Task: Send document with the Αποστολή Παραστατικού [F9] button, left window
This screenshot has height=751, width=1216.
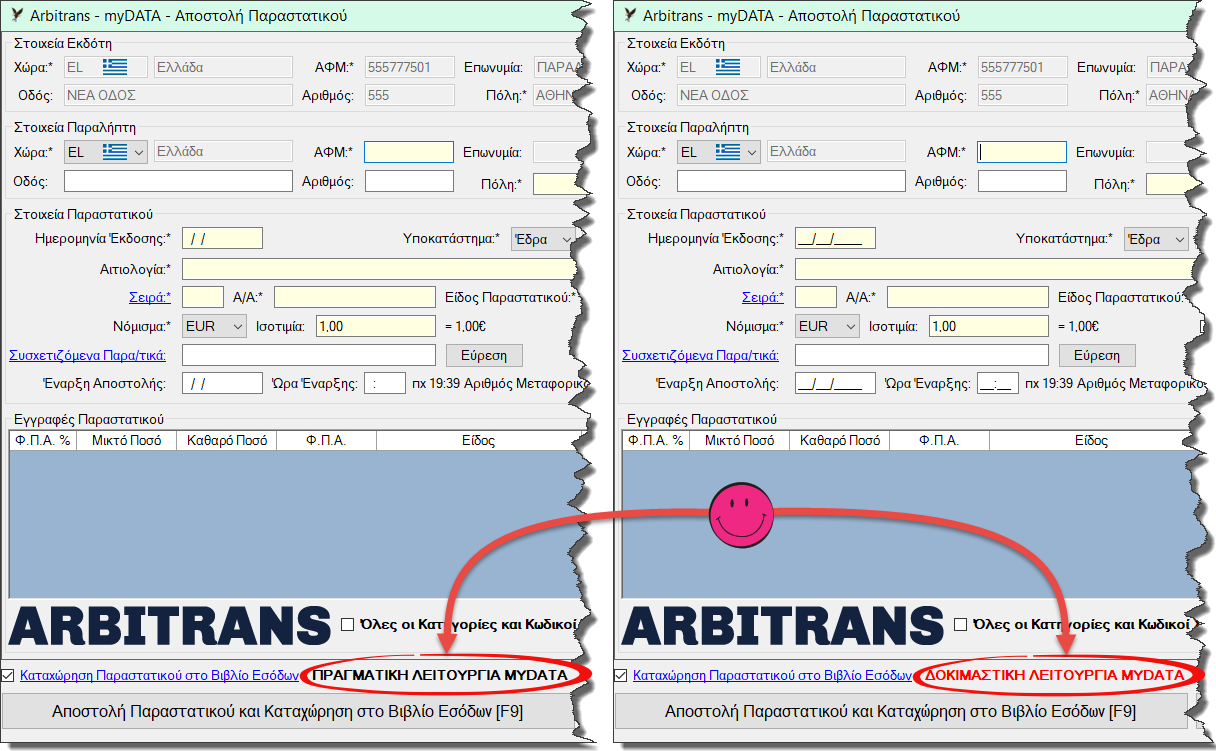Action: click(287, 712)
